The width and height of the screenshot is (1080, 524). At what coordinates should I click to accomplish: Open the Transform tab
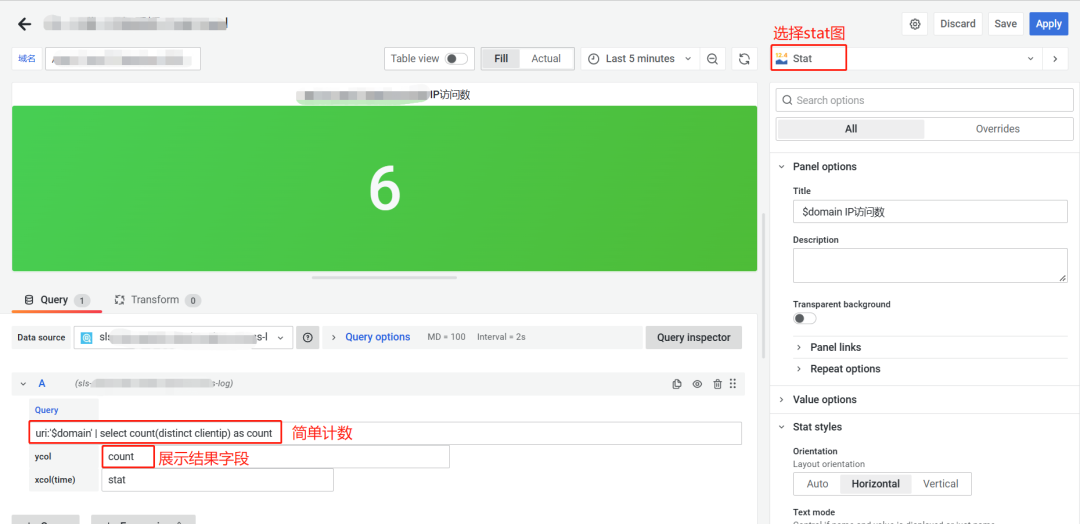tap(157, 300)
